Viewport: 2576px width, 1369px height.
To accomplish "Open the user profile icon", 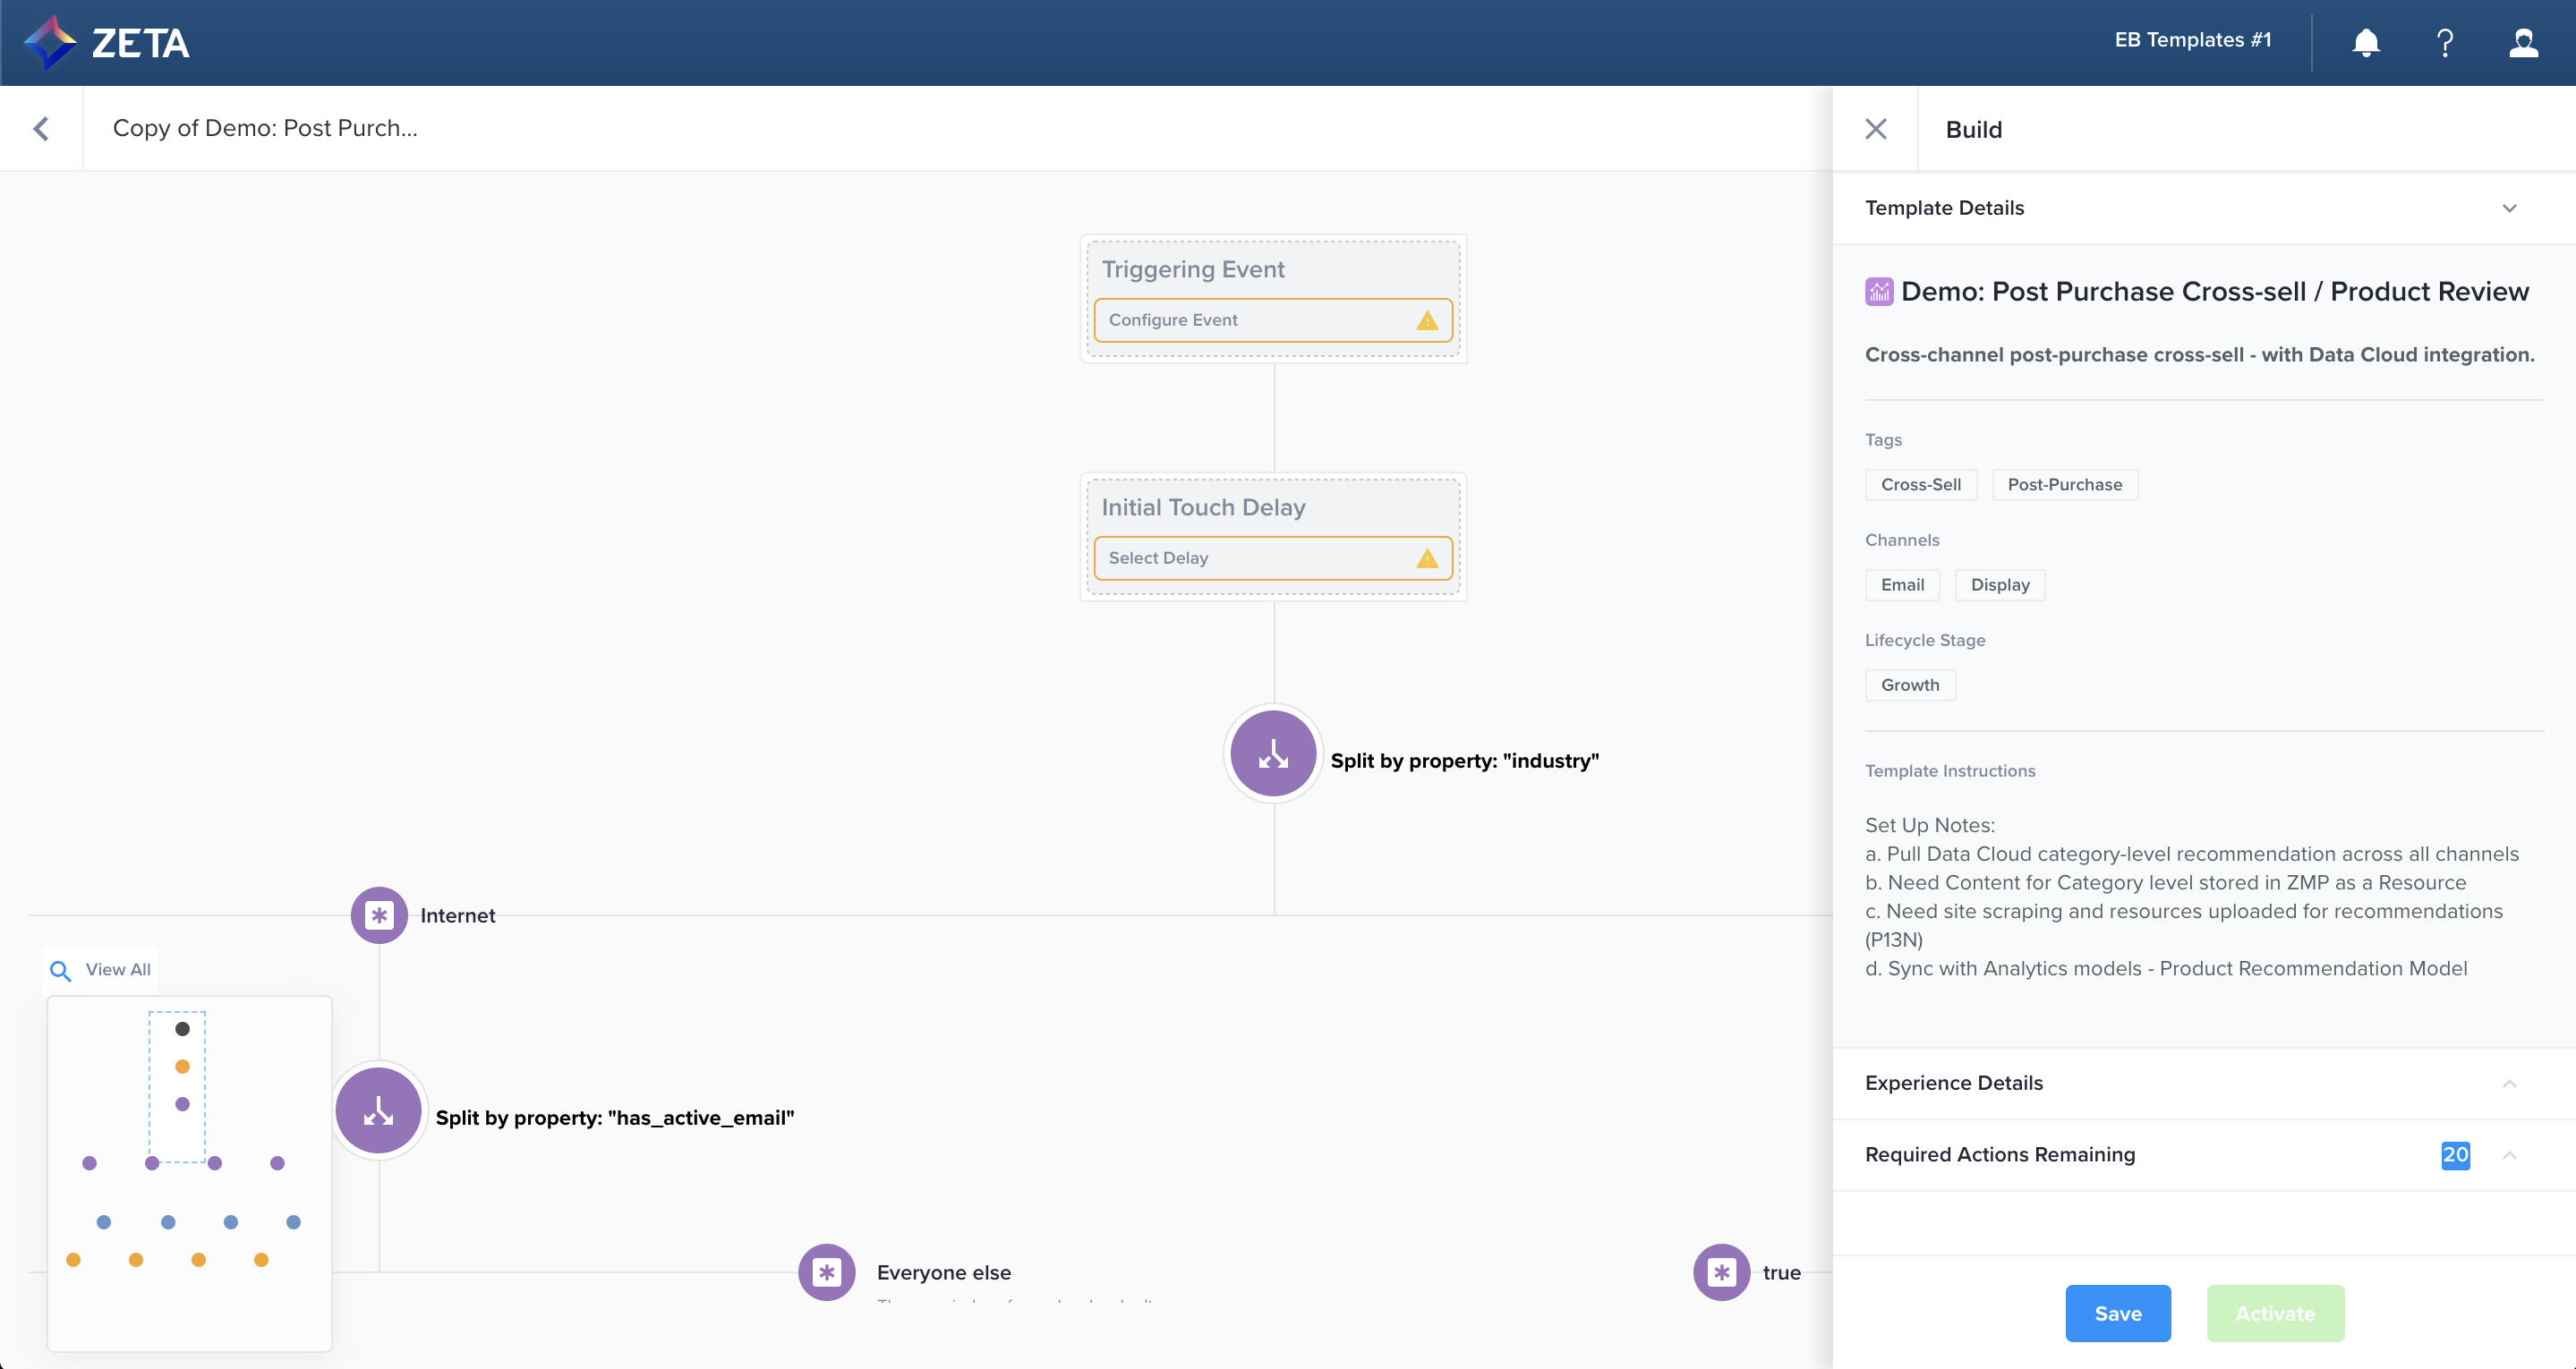I will pyautogui.click(x=2523, y=43).
